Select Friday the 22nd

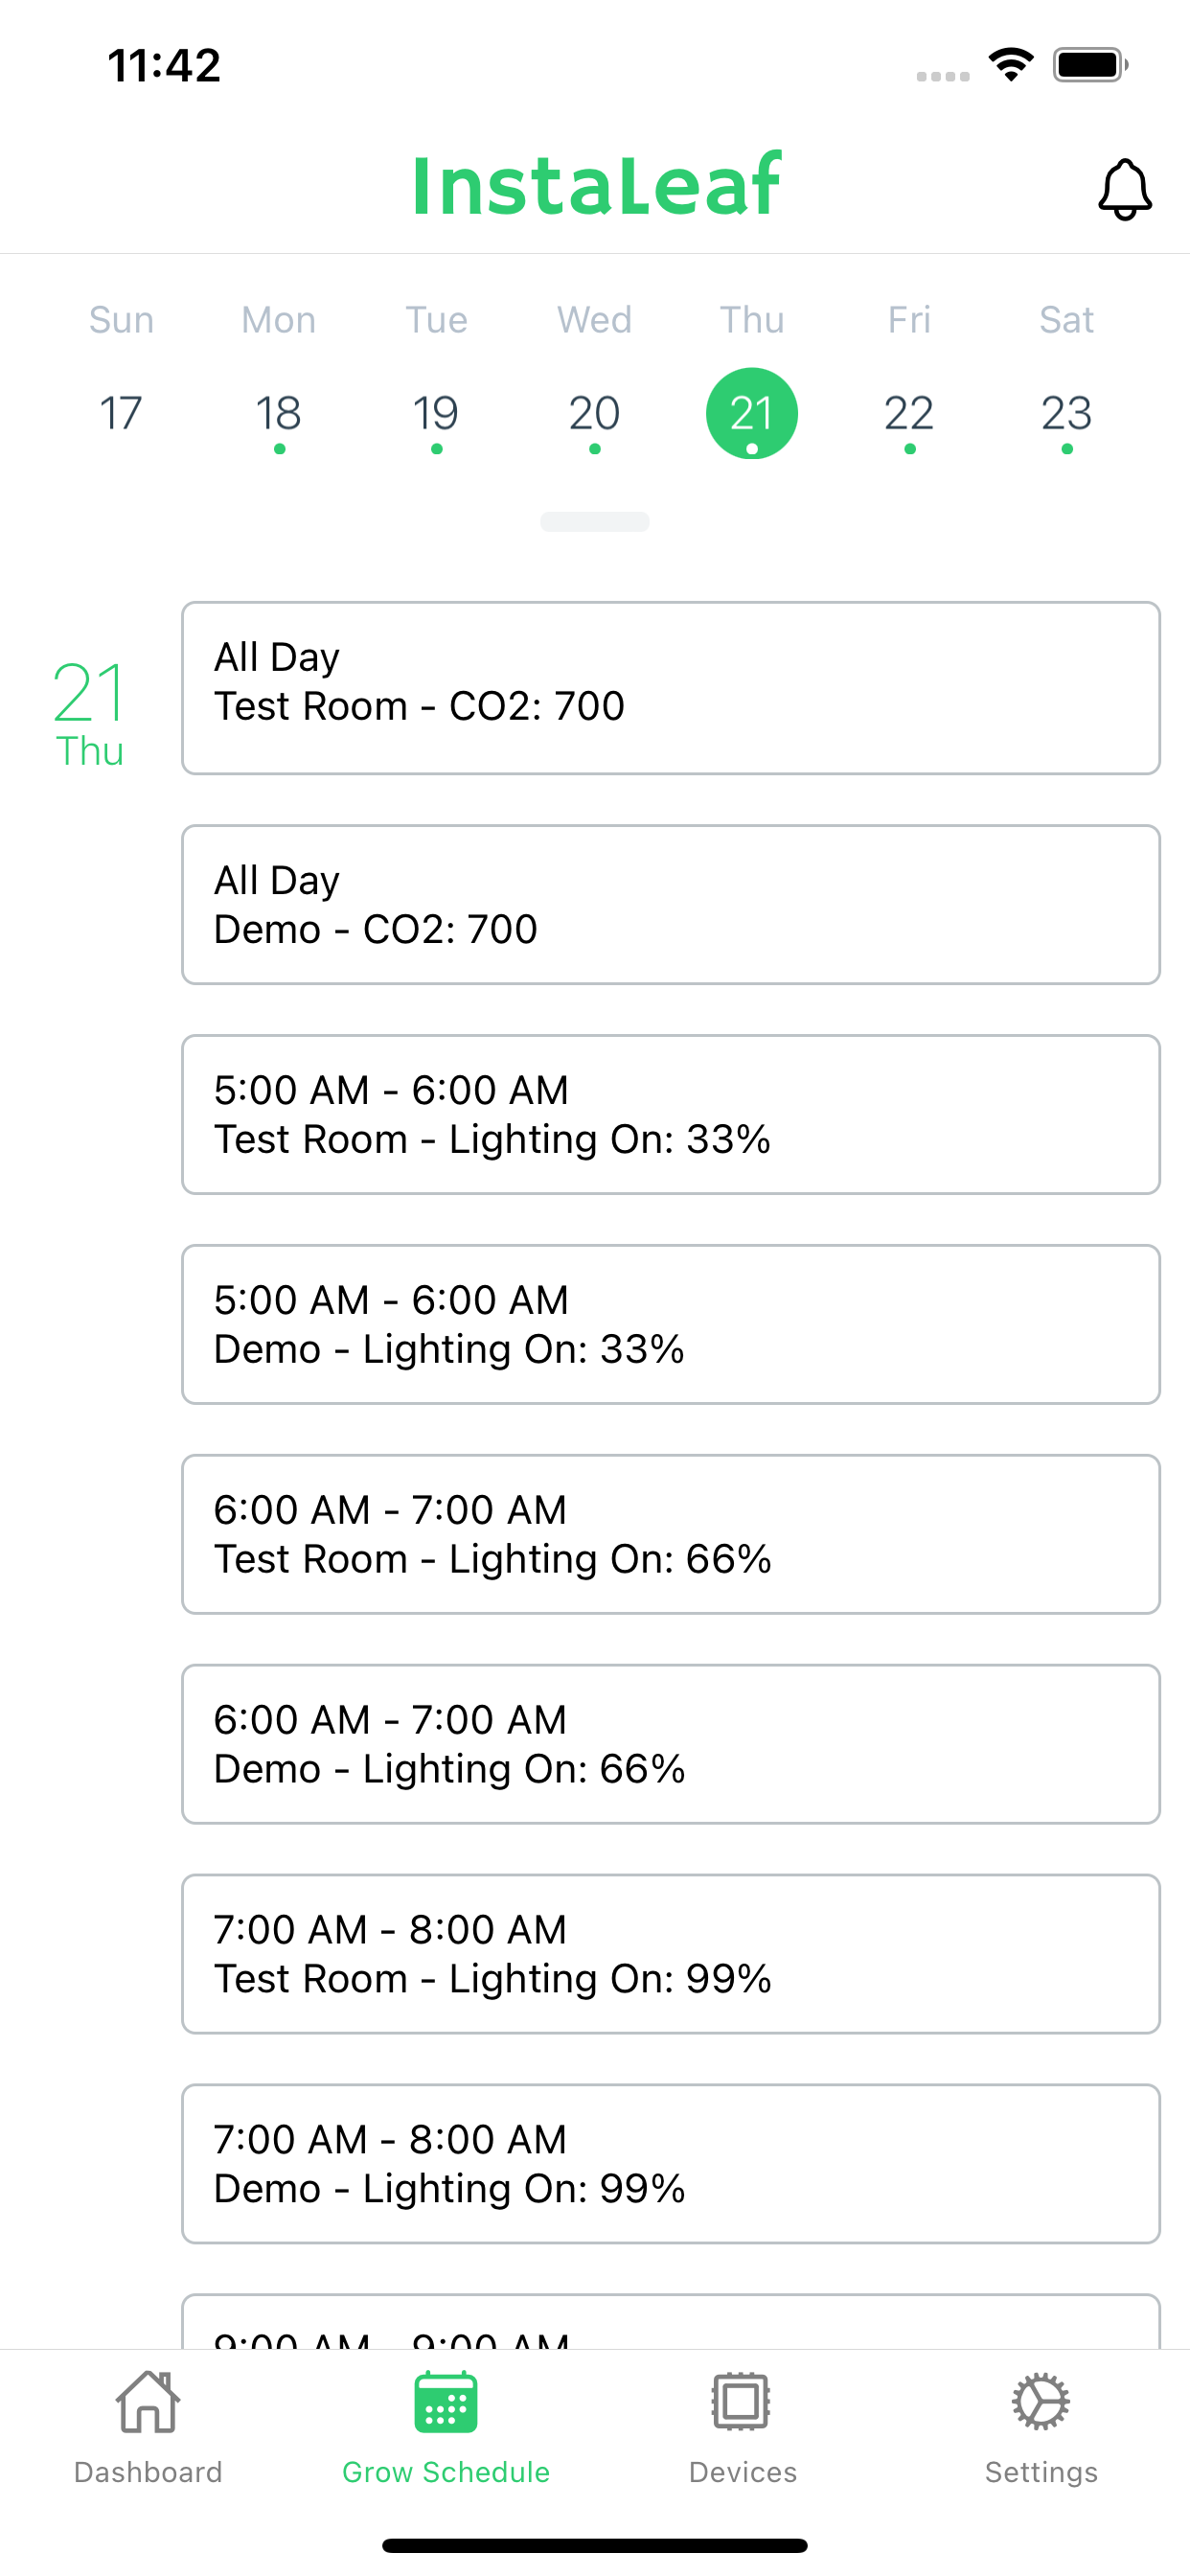tap(909, 413)
